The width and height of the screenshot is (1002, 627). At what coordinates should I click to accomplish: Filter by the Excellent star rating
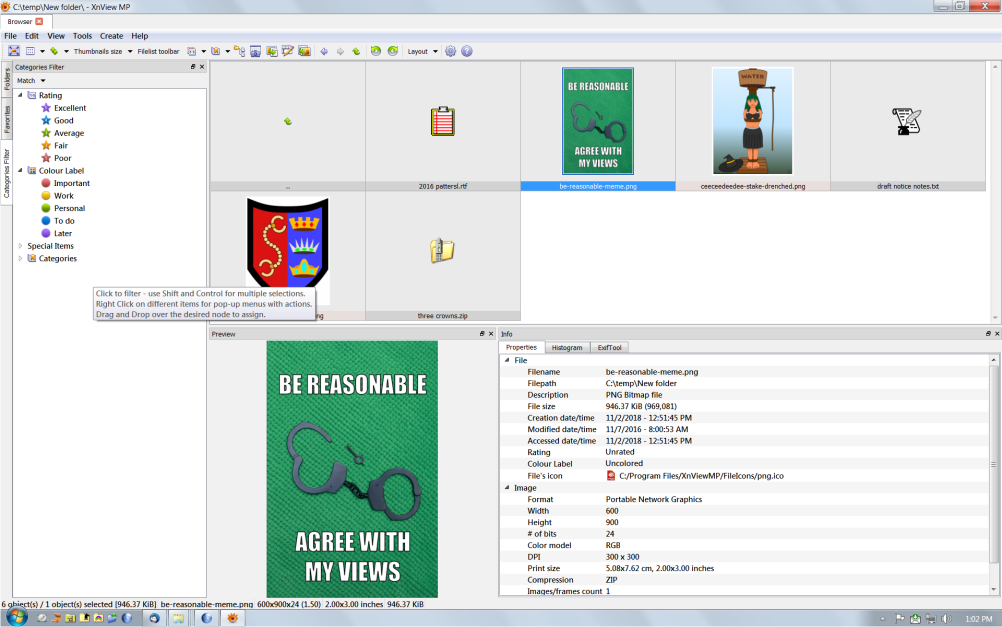(x=69, y=108)
